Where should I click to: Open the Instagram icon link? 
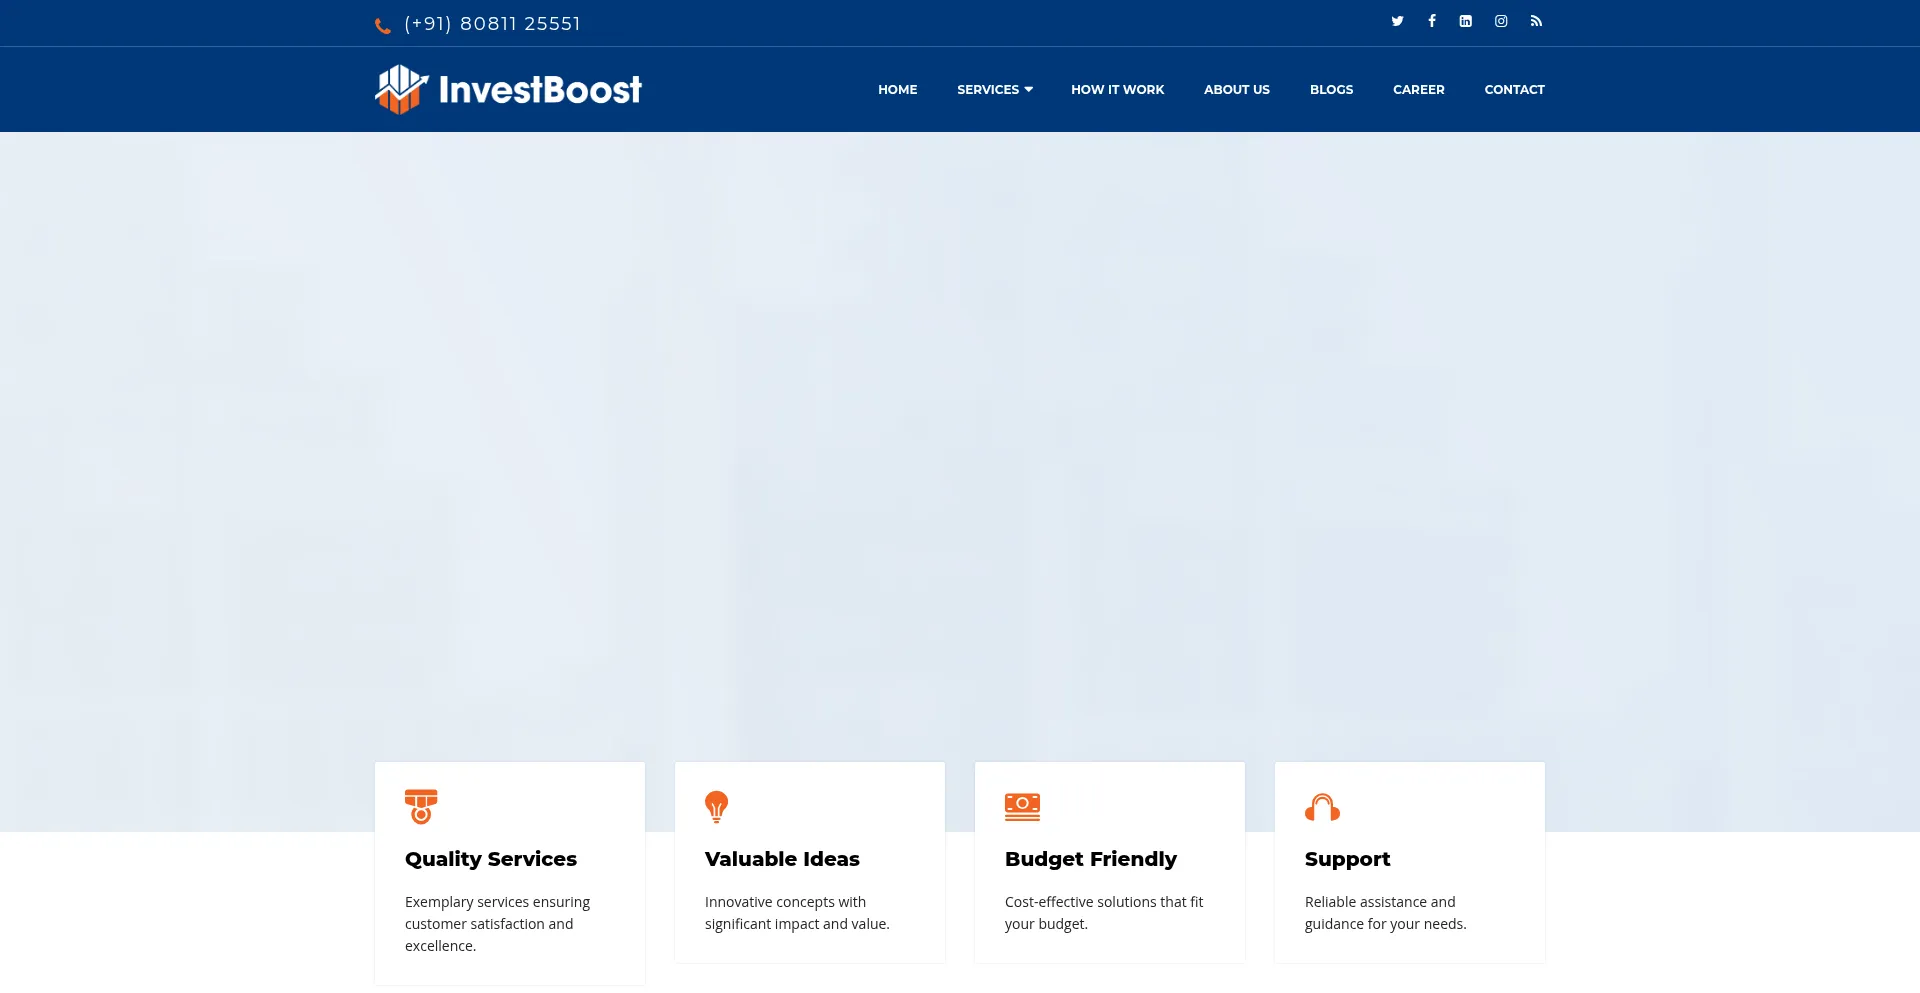coord(1501,21)
